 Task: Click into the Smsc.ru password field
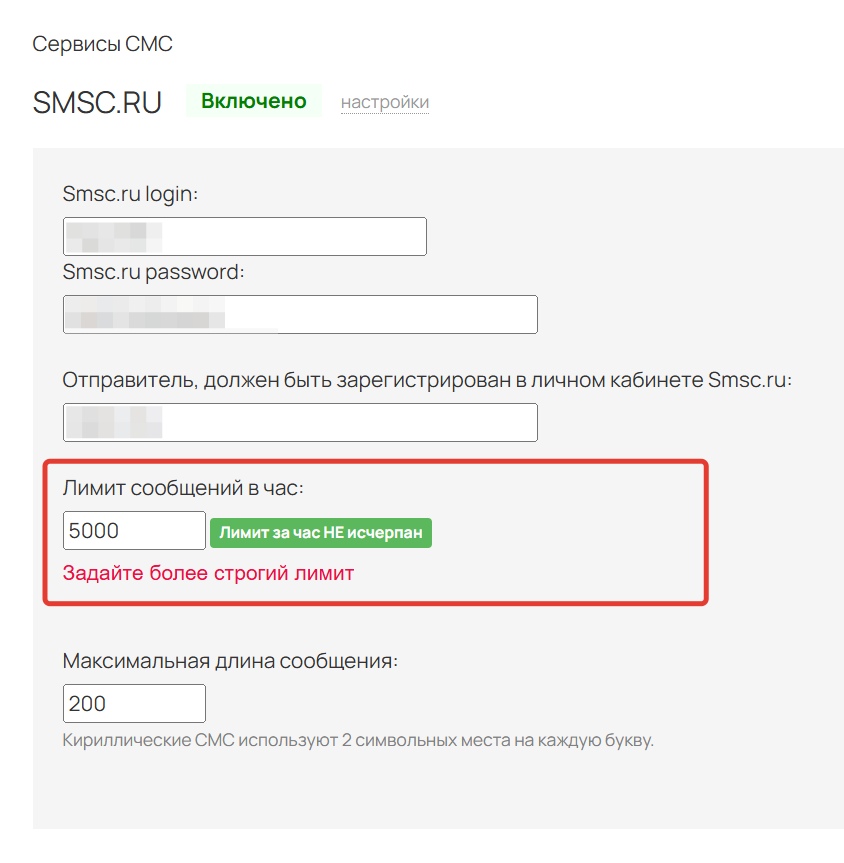(380, 314)
